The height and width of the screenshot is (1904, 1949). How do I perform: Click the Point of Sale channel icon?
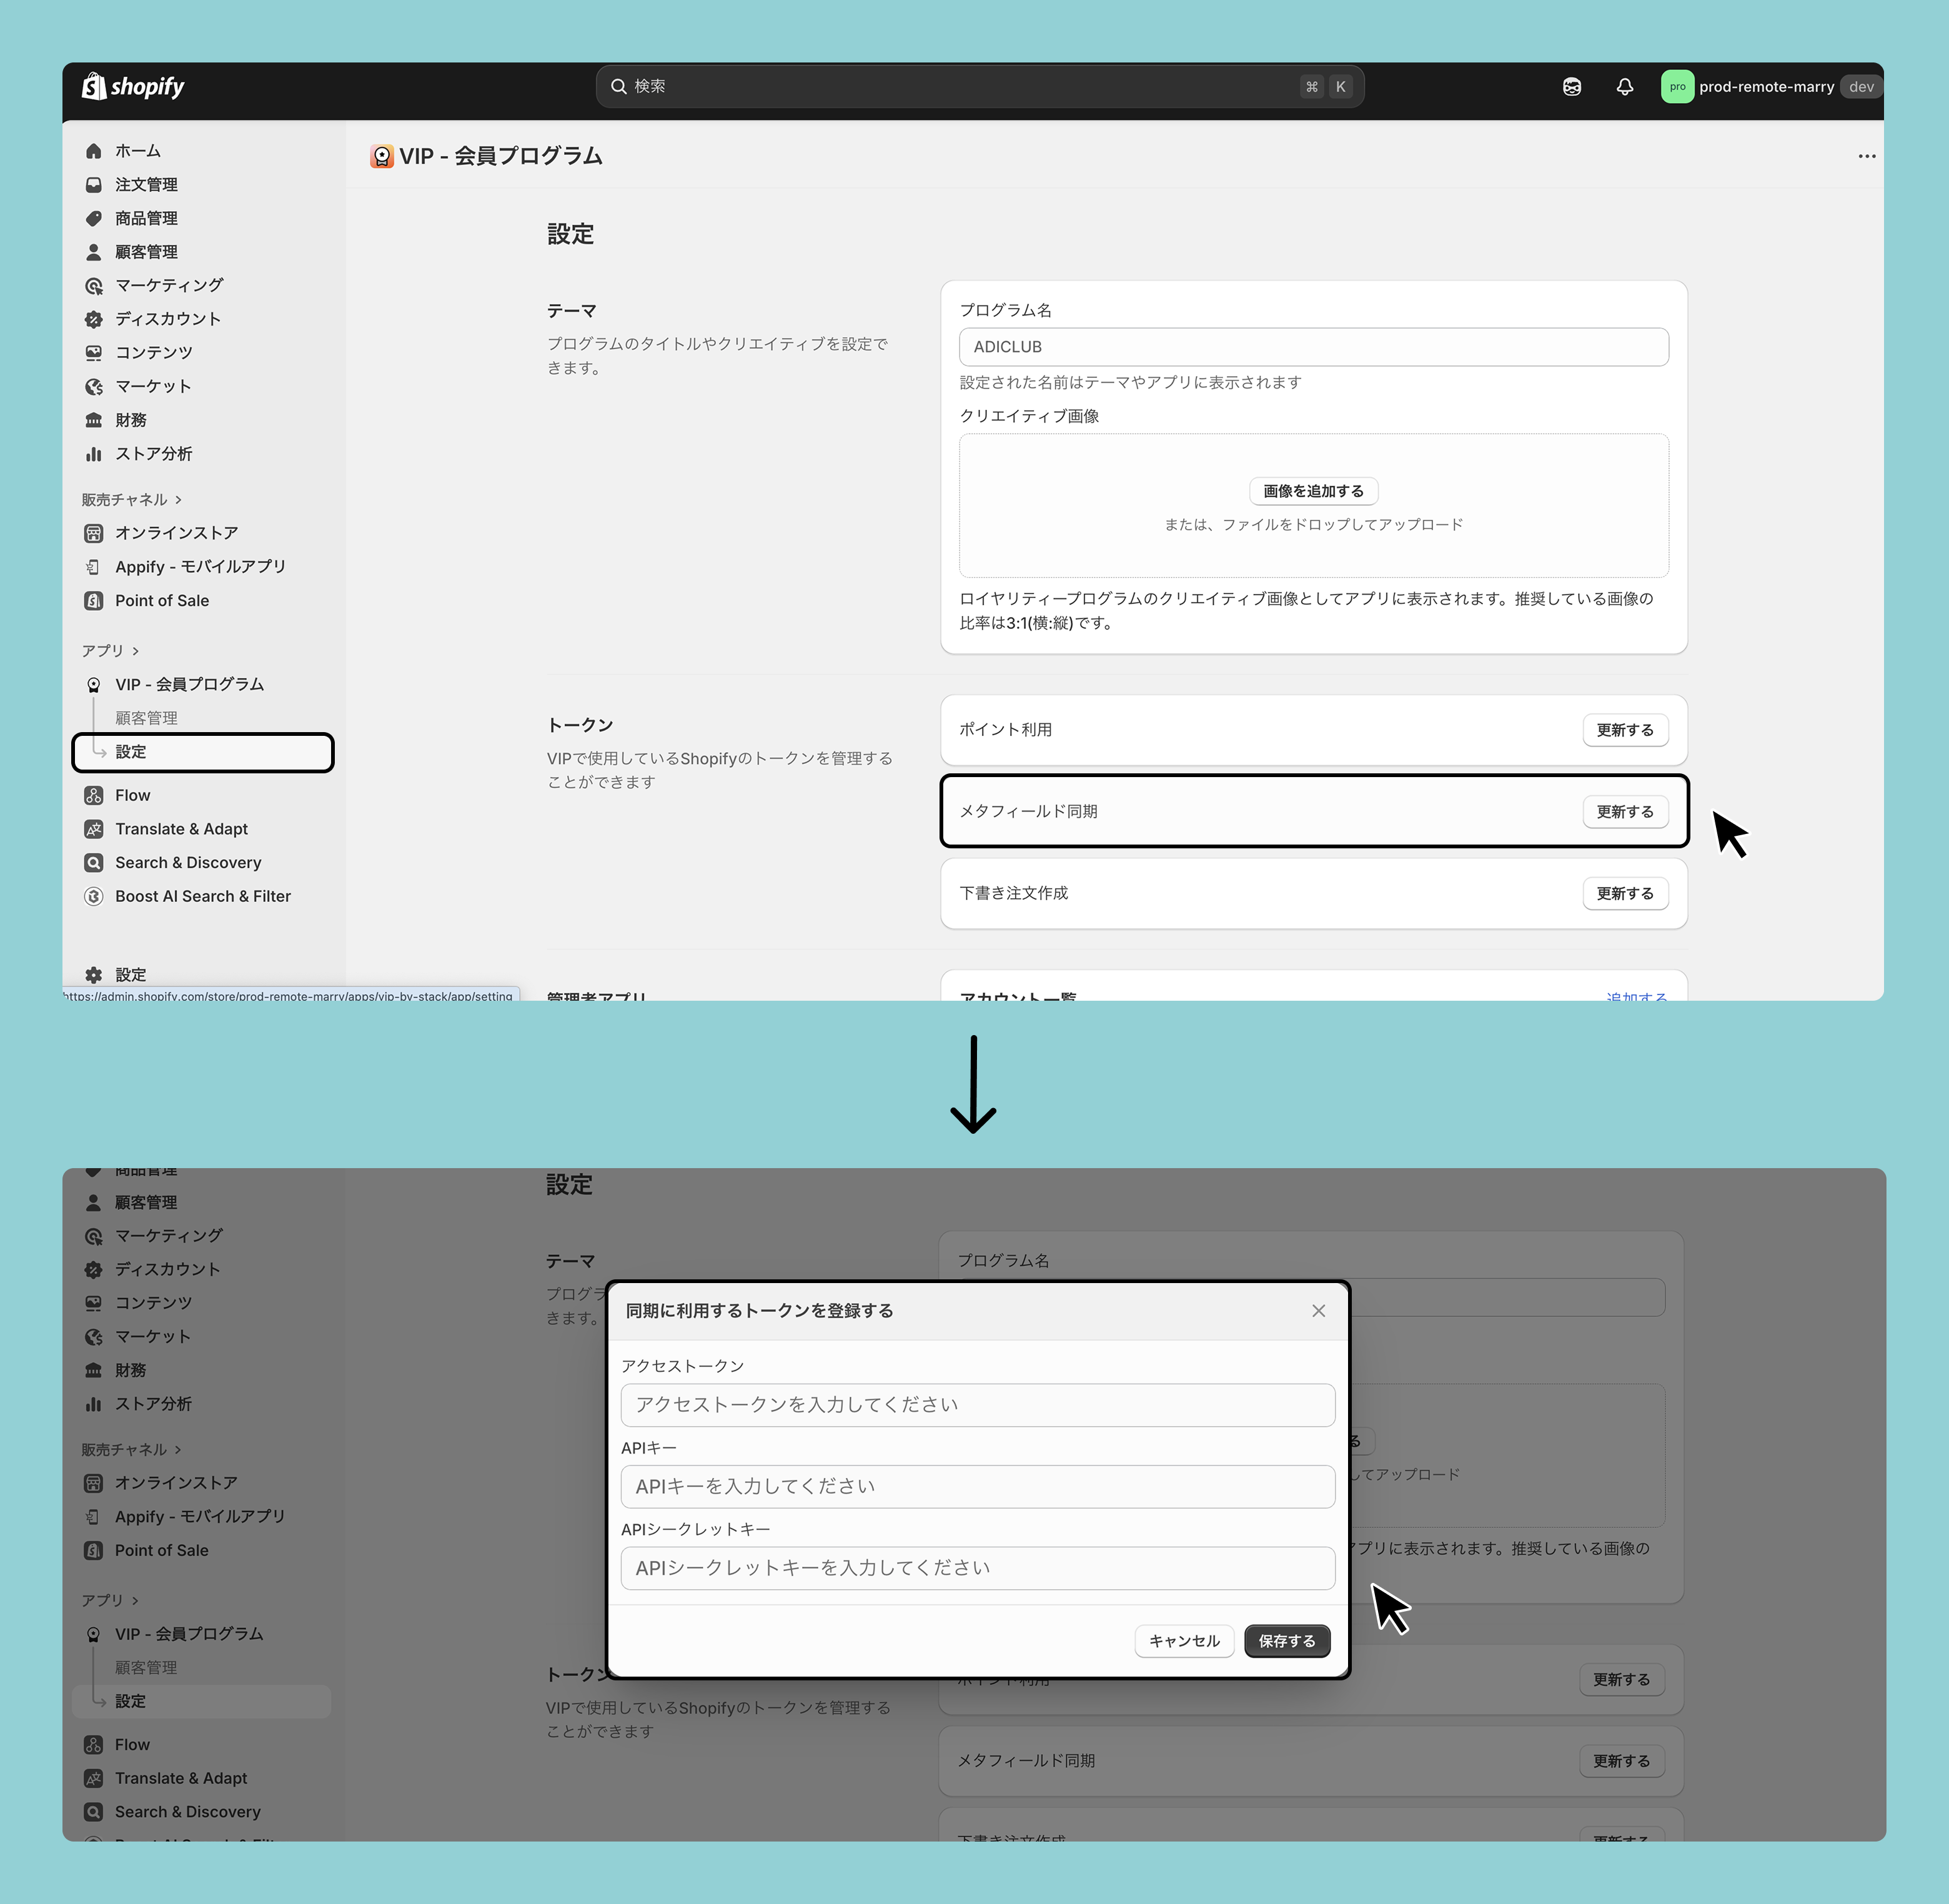[94, 600]
